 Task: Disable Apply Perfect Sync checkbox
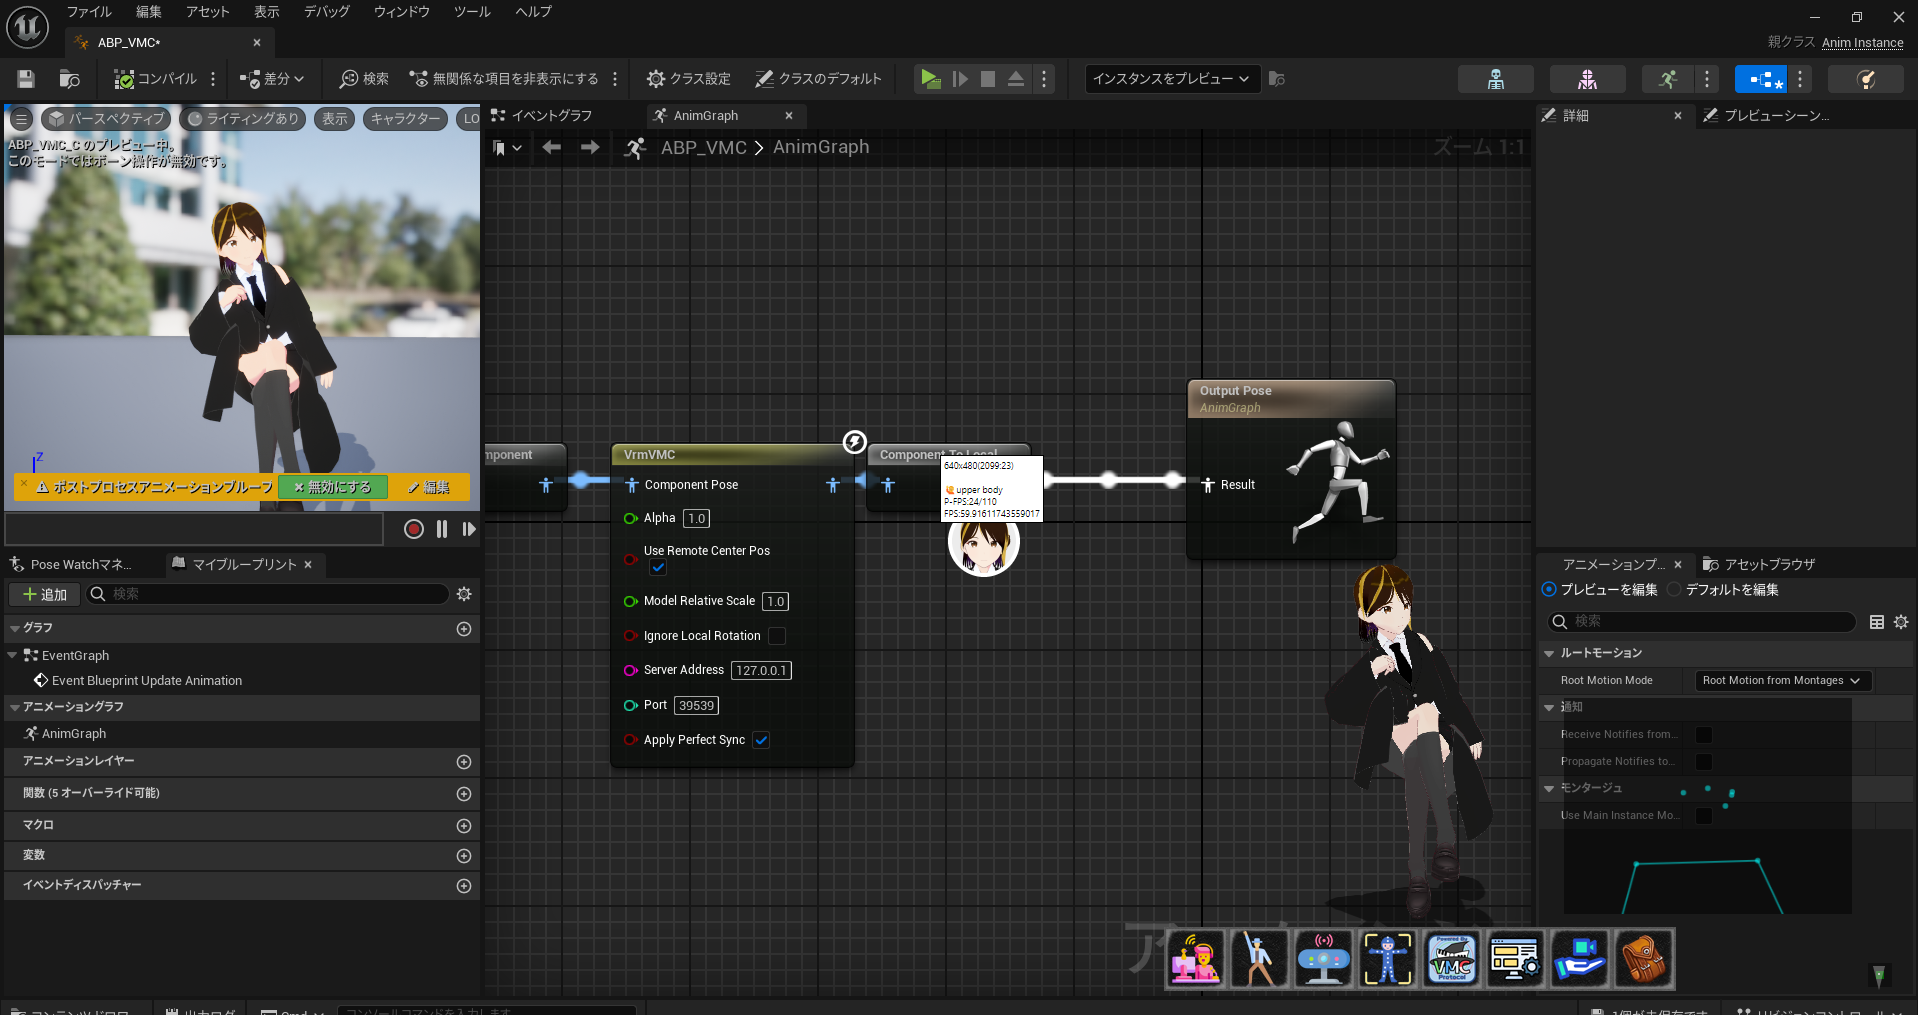761,740
